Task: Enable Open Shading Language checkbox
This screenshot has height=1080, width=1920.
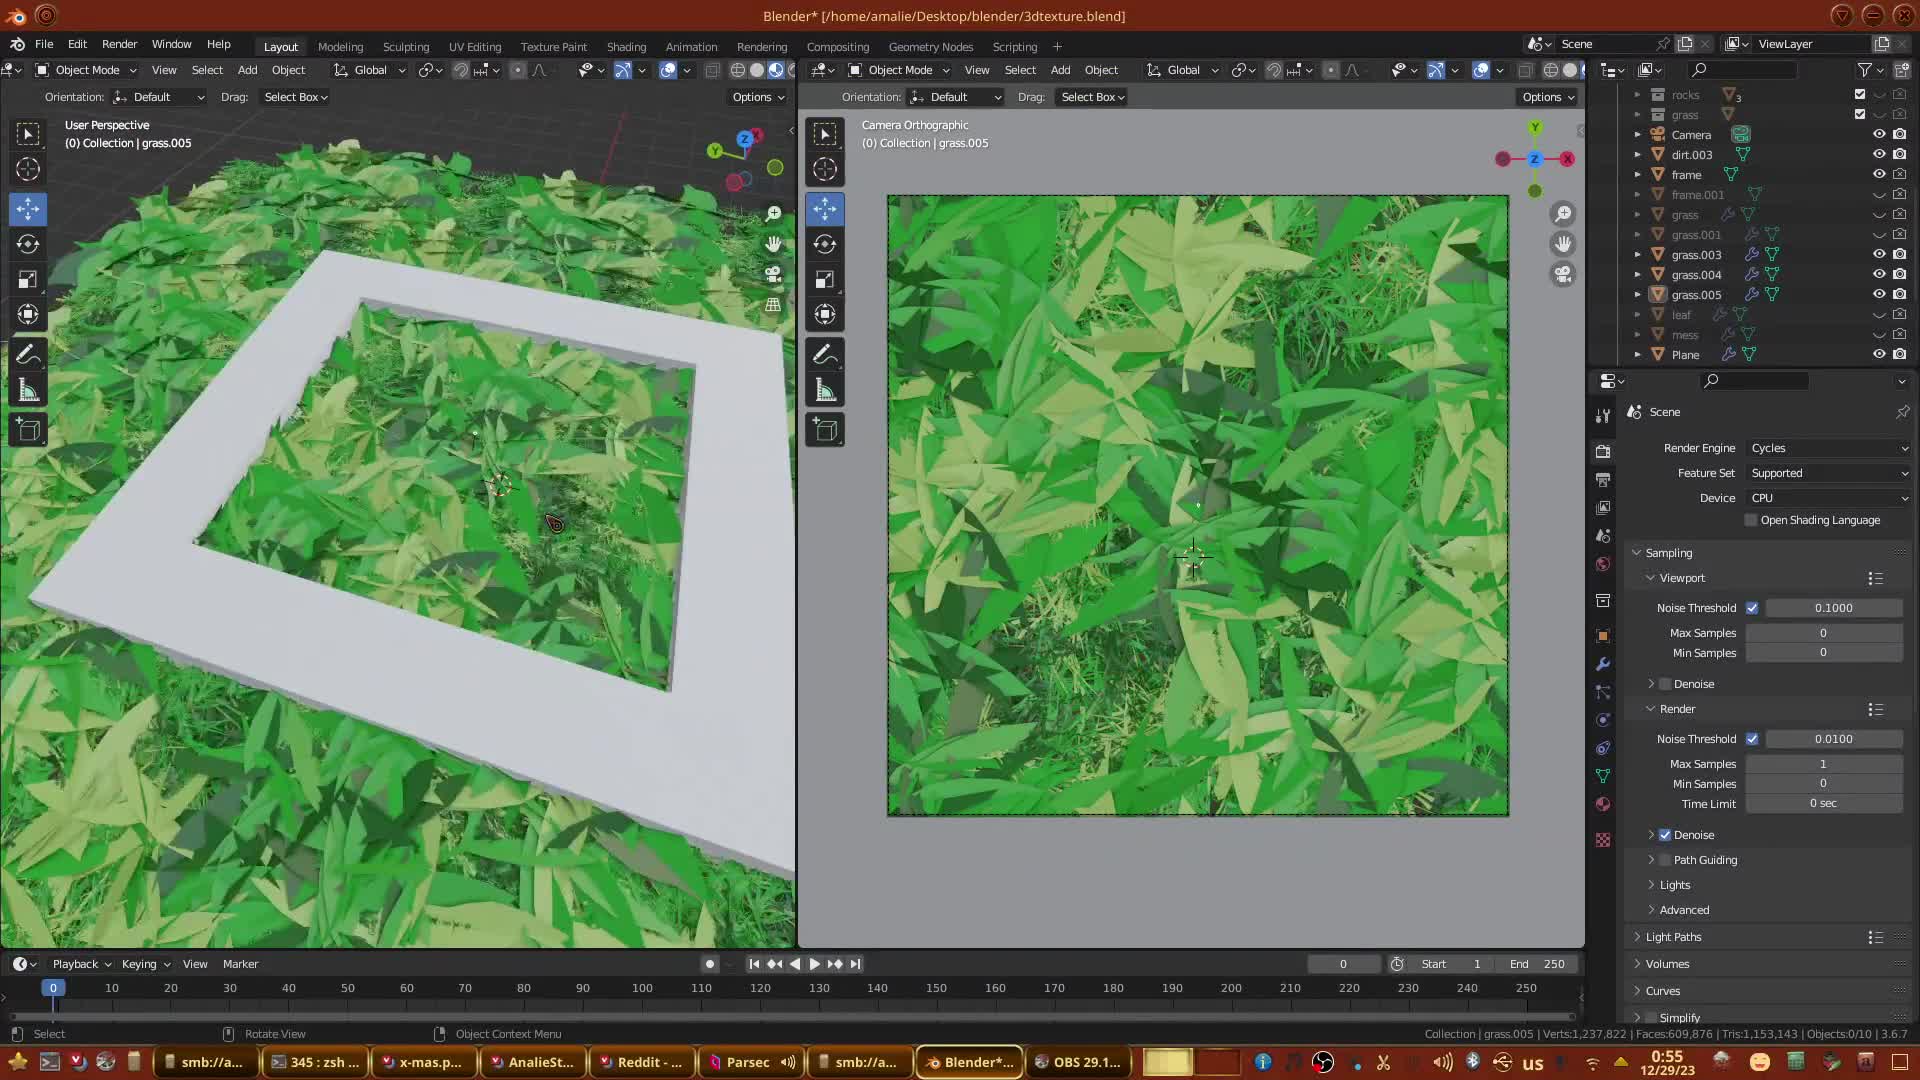Action: click(x=1751, y=520)
